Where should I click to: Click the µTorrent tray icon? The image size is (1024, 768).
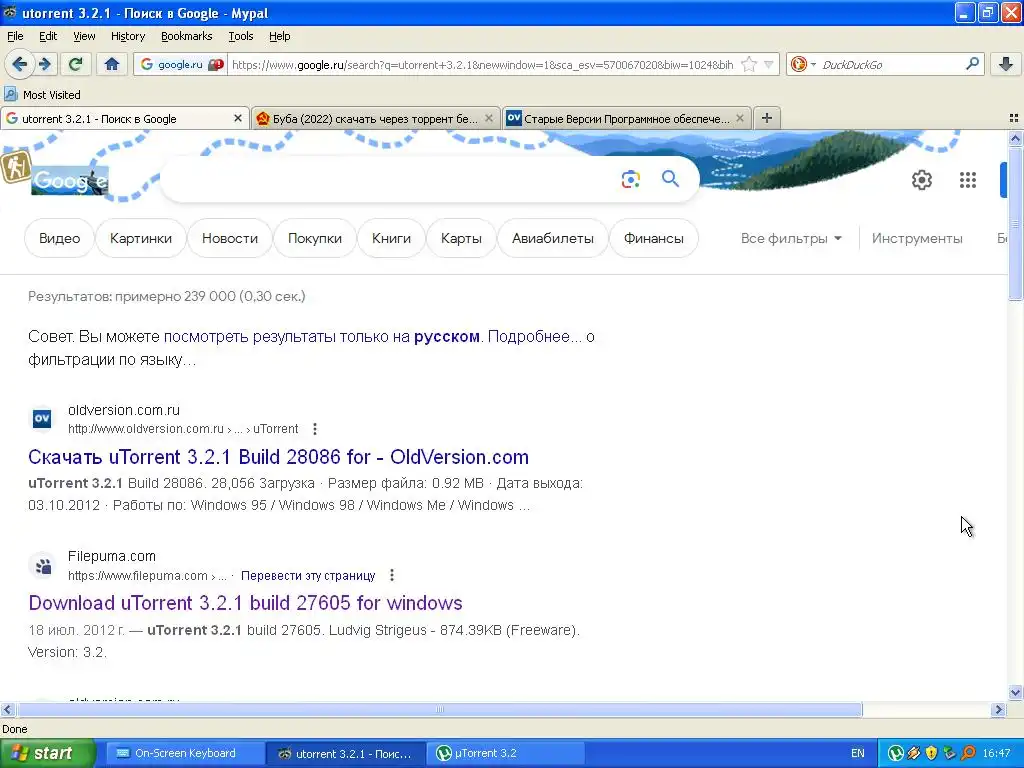click(x=895, y=753)
